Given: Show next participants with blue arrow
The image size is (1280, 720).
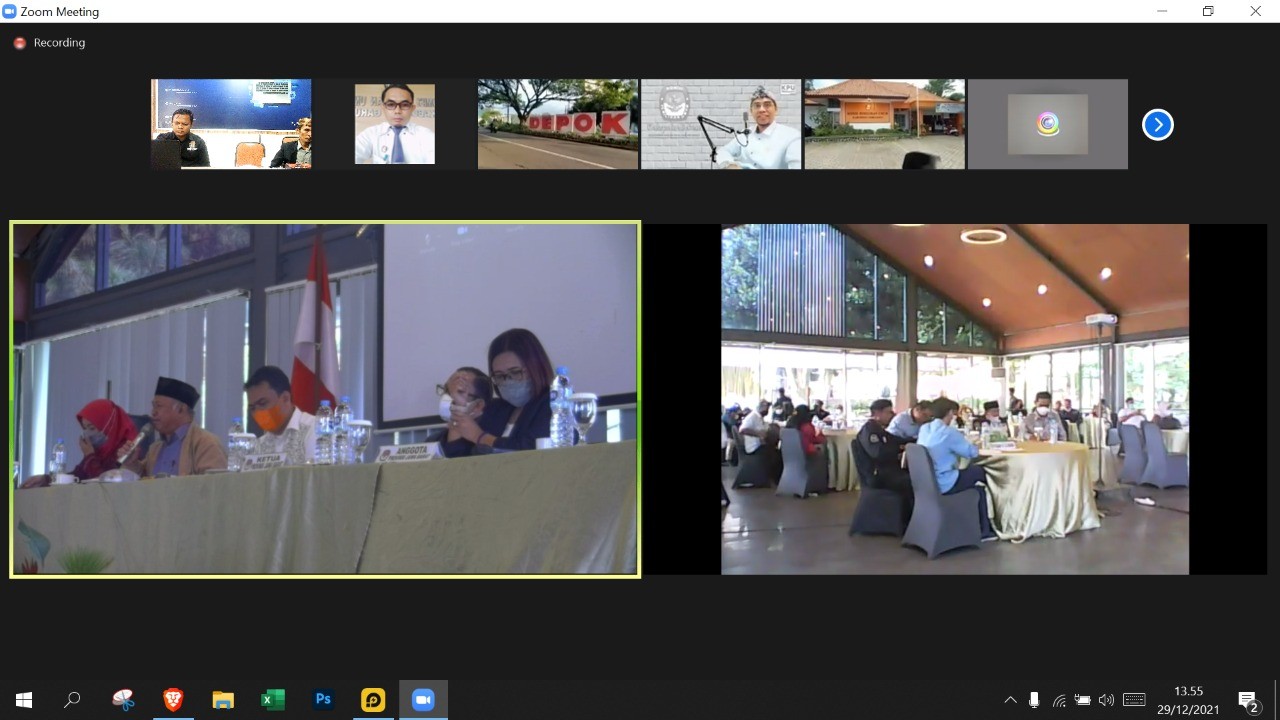Looking at the screenshot, I should point(1157,125).
